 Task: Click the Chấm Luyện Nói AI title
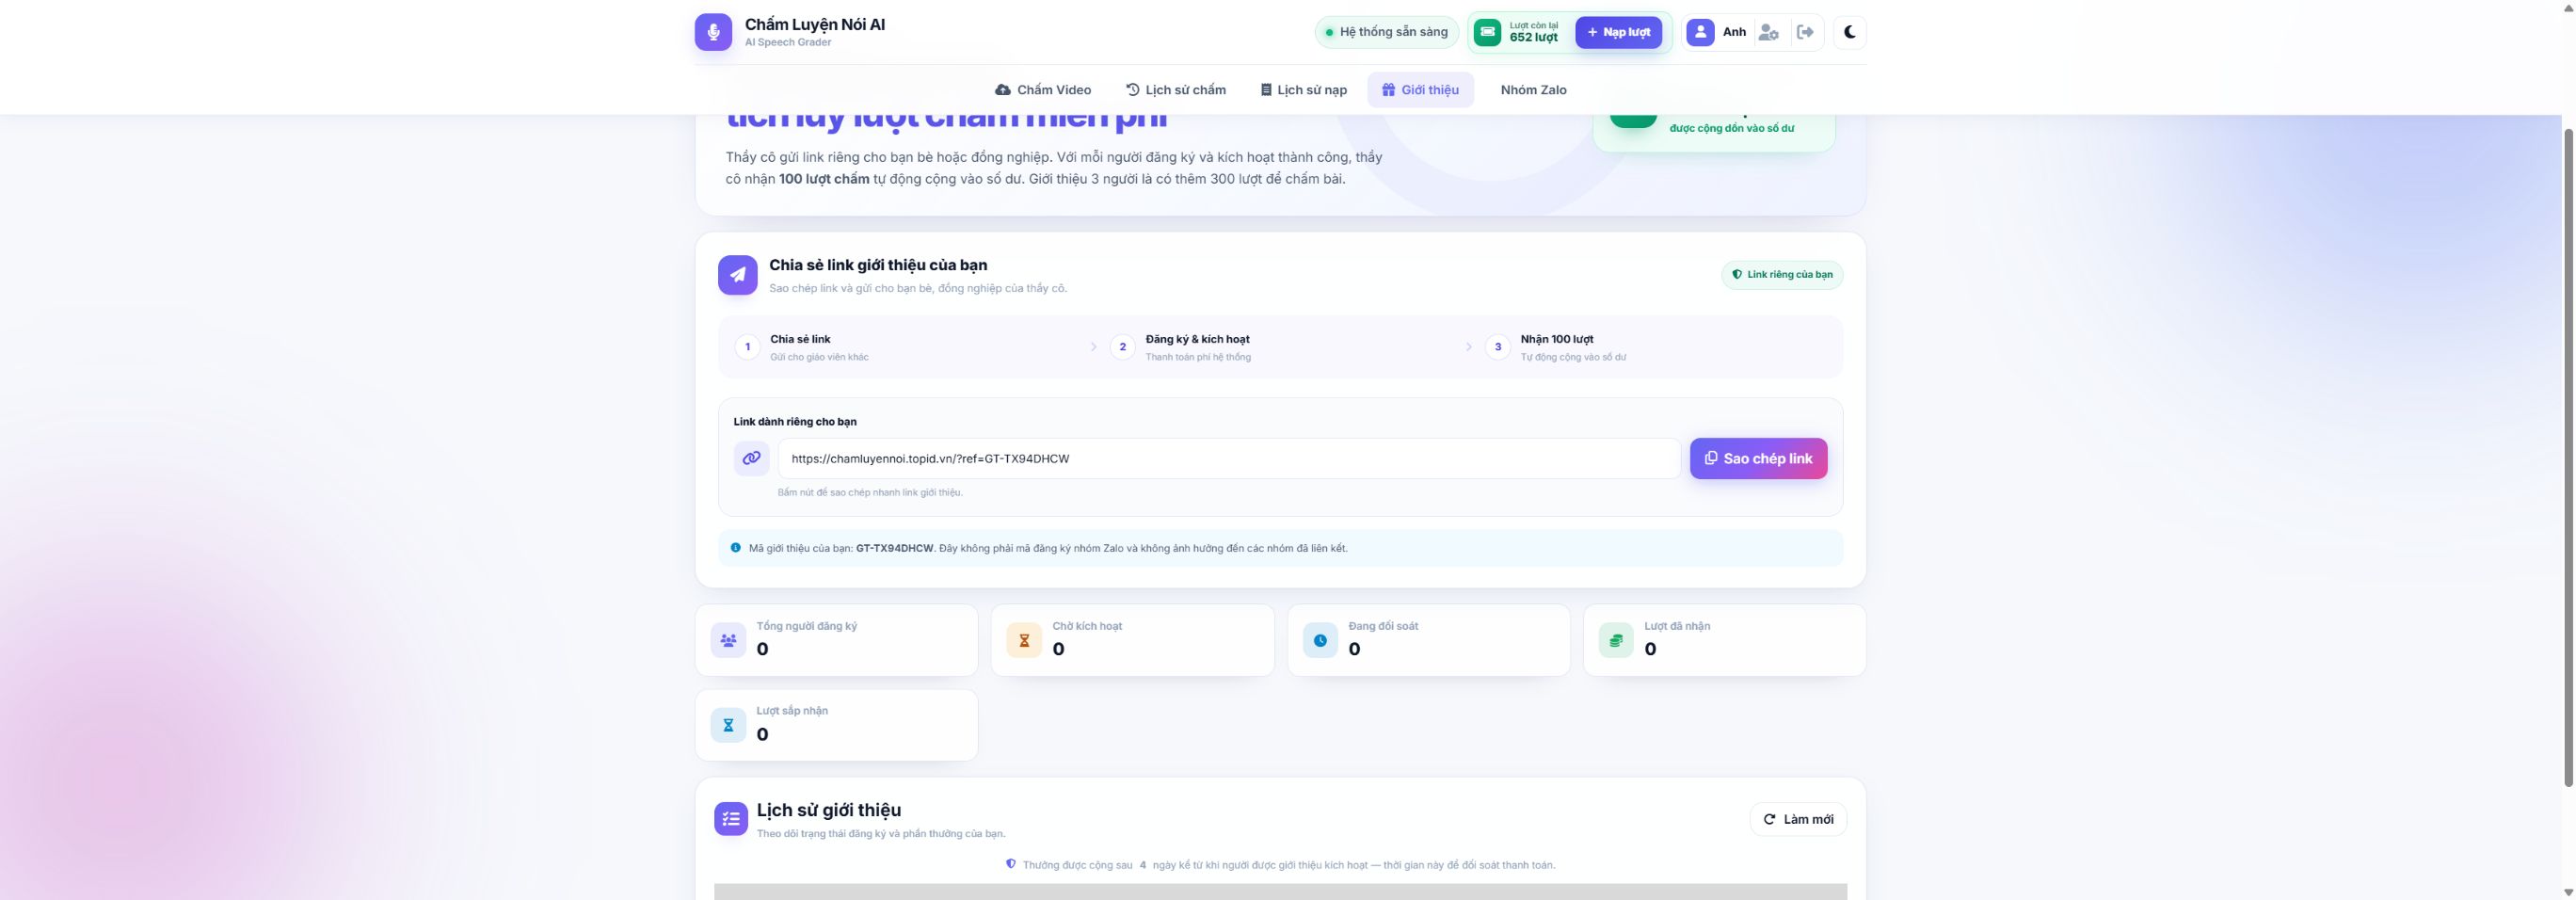click(815, 25)
